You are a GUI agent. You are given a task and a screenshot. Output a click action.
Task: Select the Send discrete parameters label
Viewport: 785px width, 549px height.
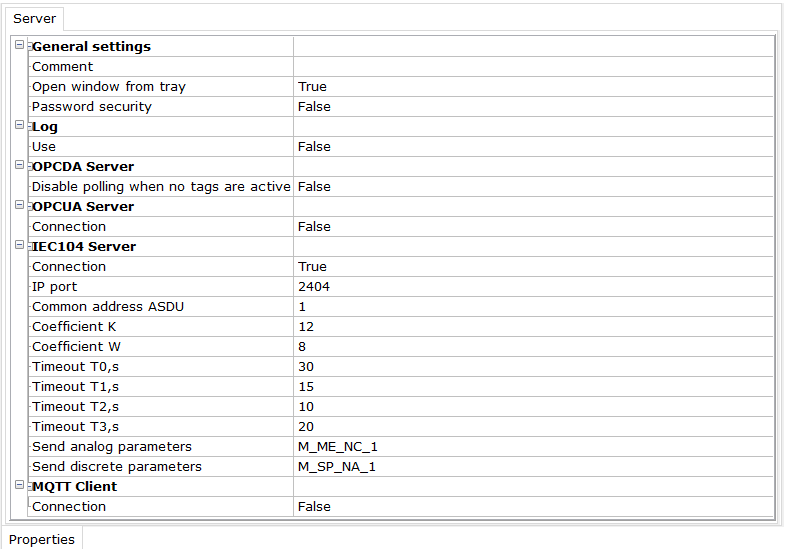(x=117, y=467)
